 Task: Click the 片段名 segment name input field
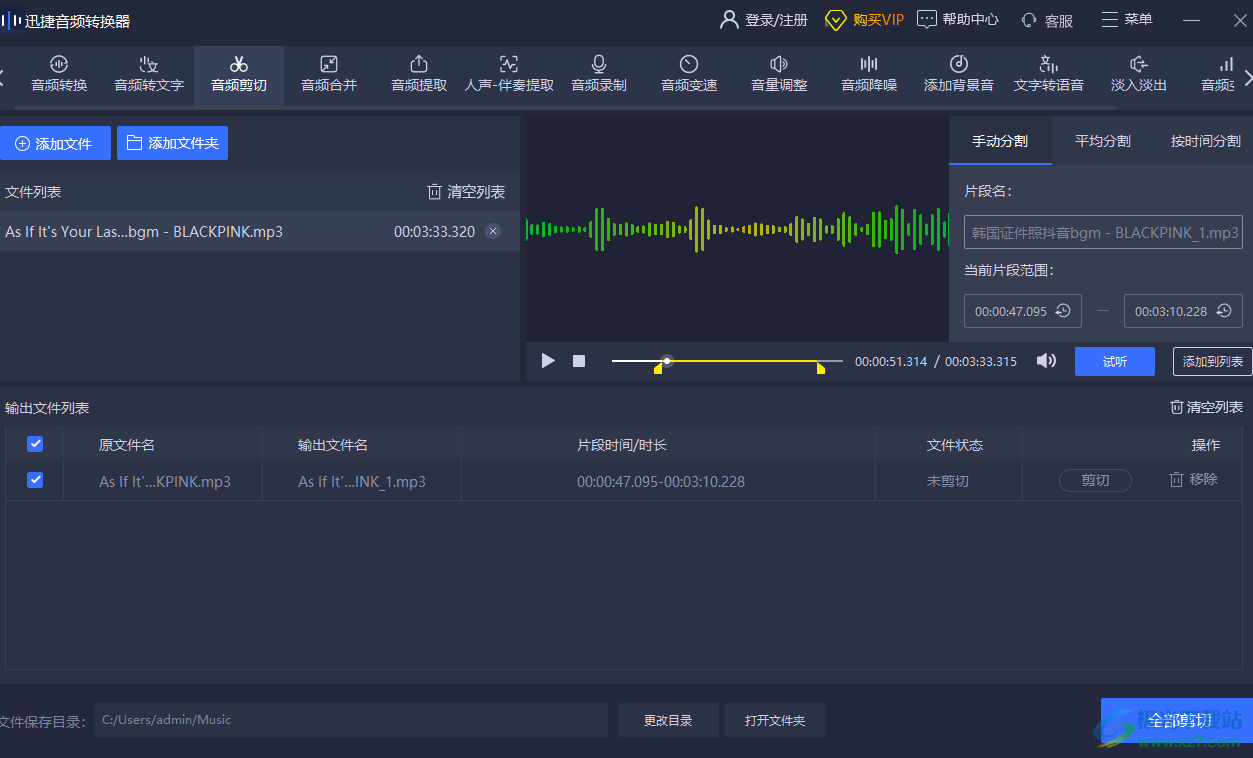click(x=1103, y=232)
